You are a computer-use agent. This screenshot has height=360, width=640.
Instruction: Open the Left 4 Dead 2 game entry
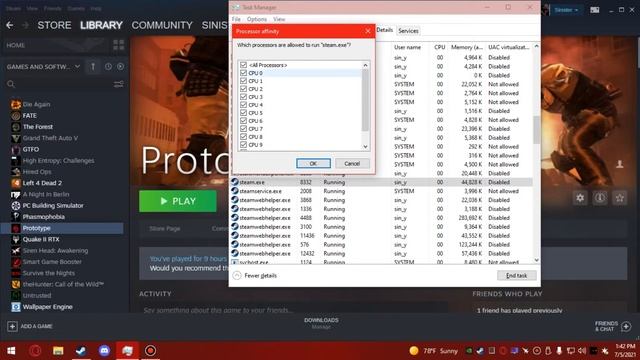click(42, 183)
